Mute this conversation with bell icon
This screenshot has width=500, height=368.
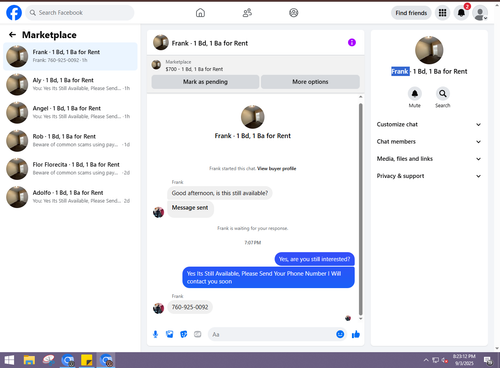pos(415,94)
